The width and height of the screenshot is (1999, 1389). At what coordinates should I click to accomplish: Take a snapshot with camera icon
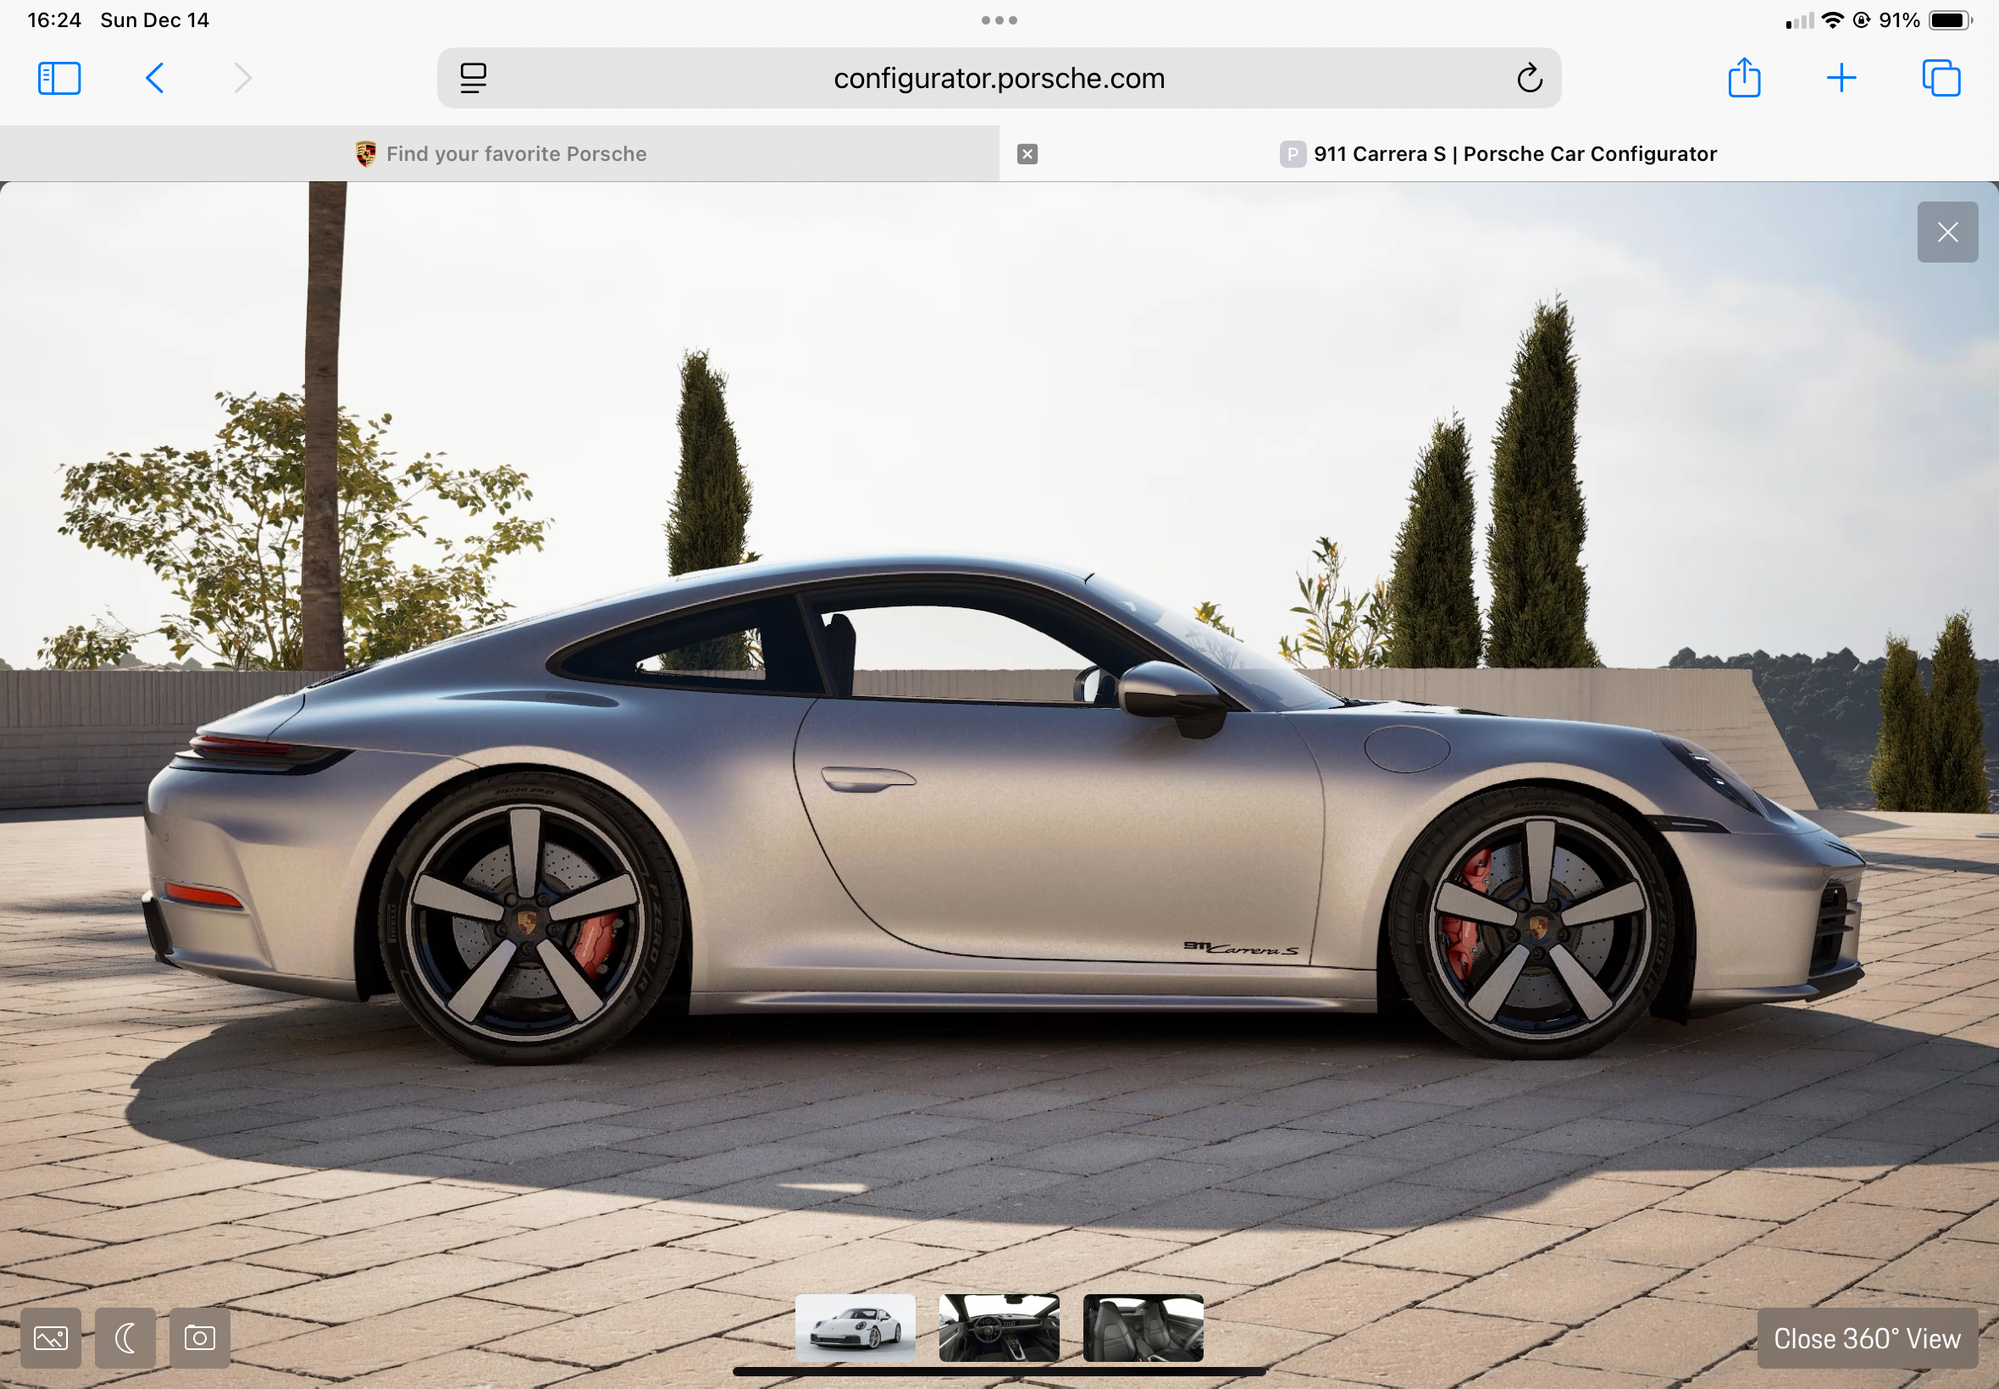pyautogui.click(x=200, y=1338)
